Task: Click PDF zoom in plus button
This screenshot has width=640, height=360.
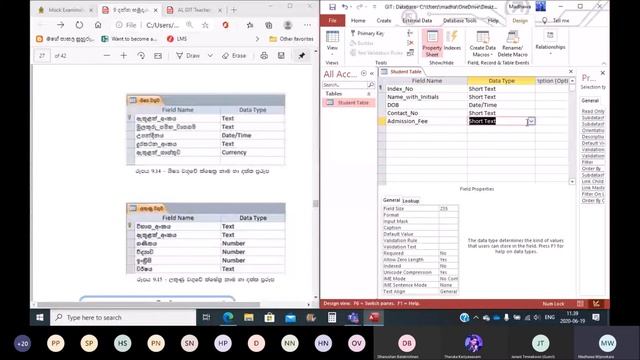Action: 124,56
